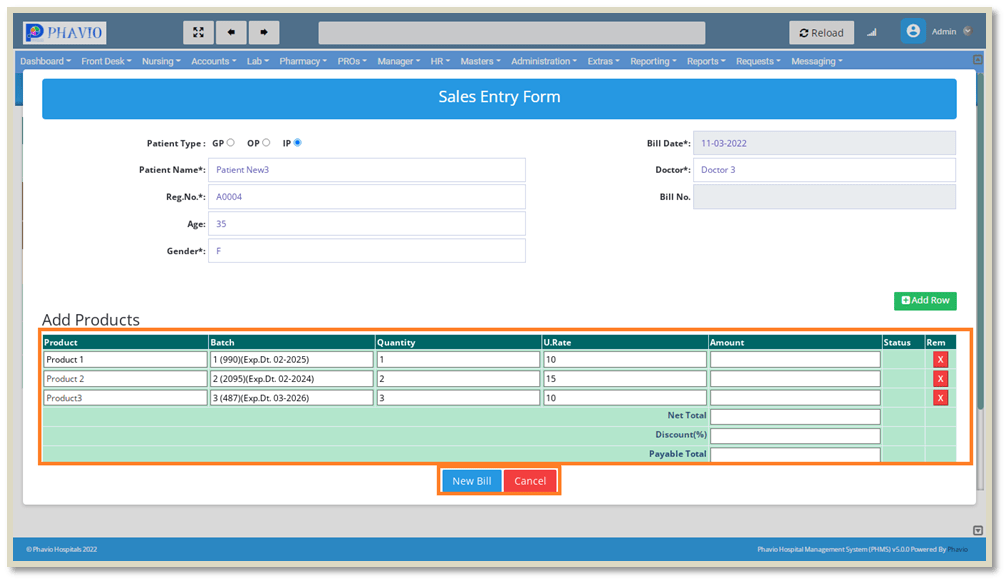This screenshot has height=582, width=1007.
Task: Click Bill No. field
Action: pyautogui.click(x=824, y=197)
